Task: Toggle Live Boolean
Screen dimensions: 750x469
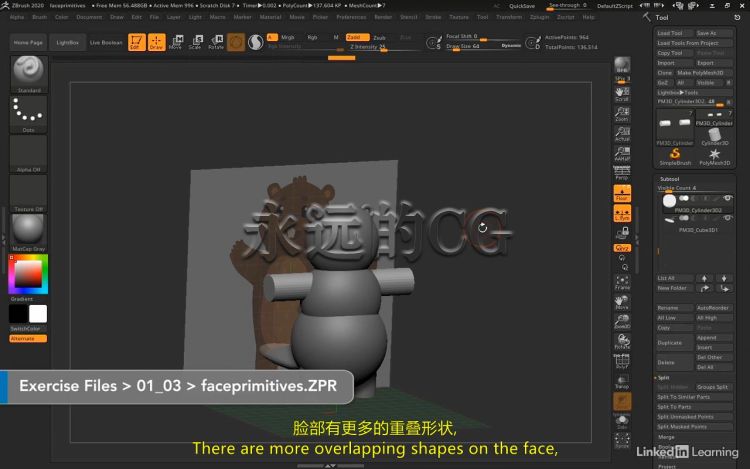Action: [106, 42]
